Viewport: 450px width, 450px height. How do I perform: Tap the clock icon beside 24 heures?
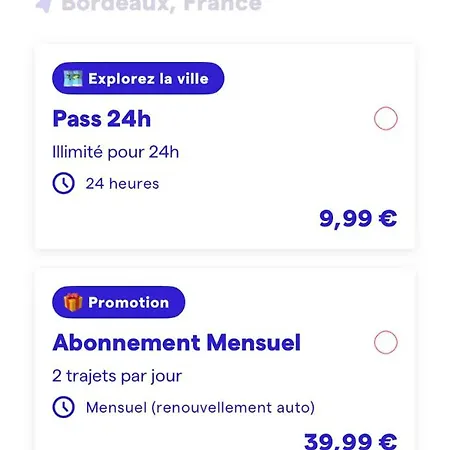63,183
